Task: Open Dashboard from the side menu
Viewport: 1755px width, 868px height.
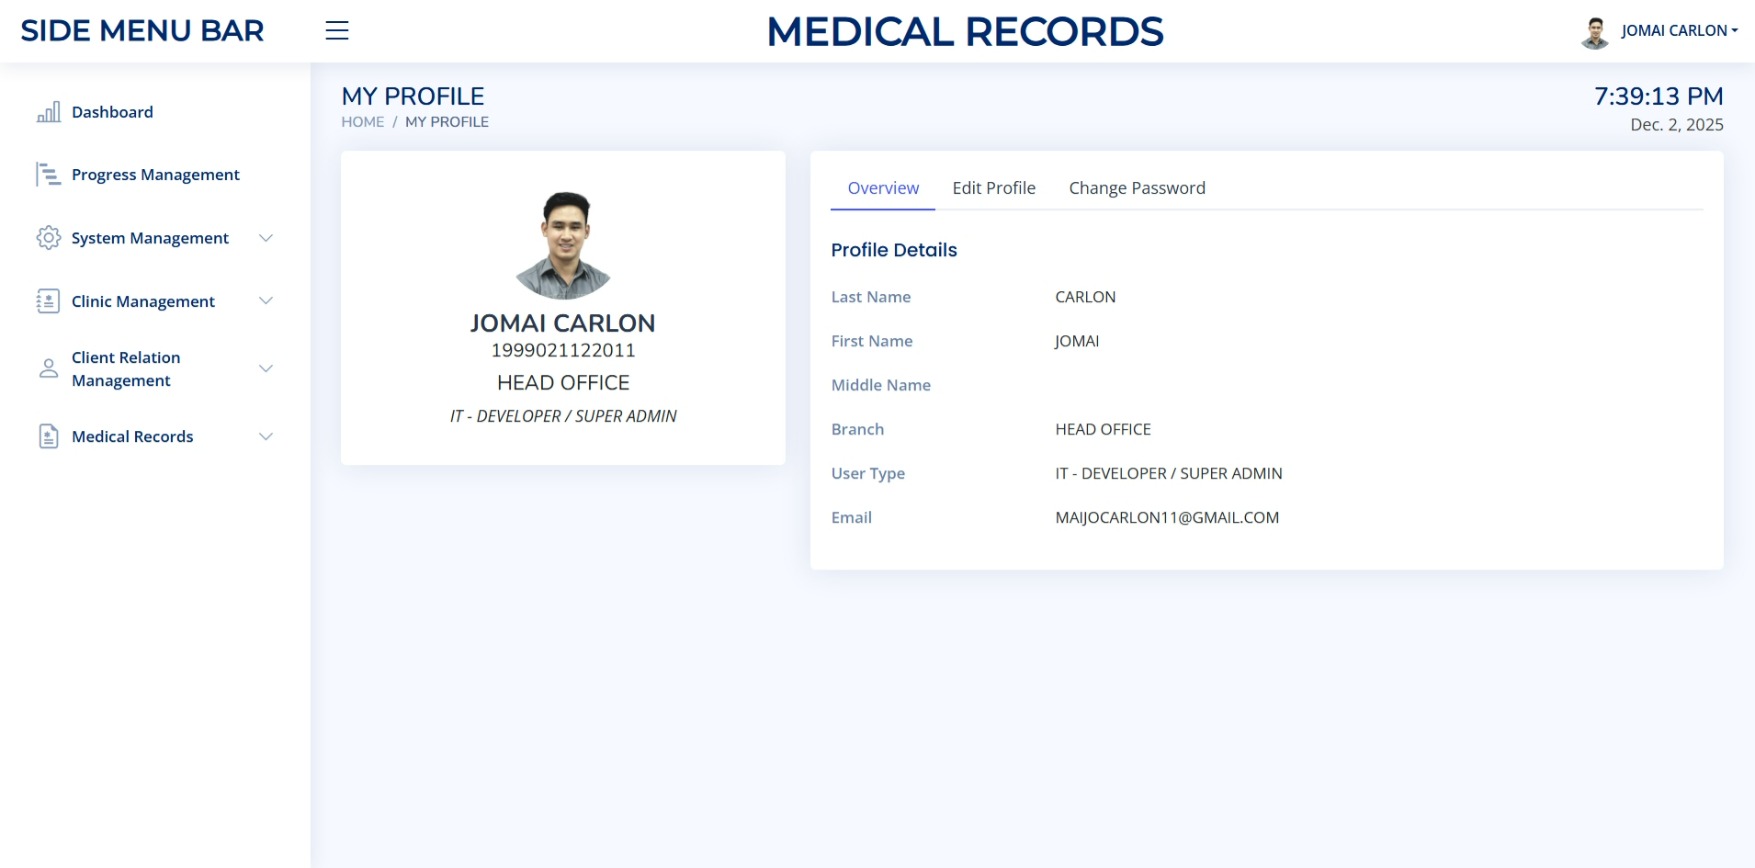Action: 112,112
